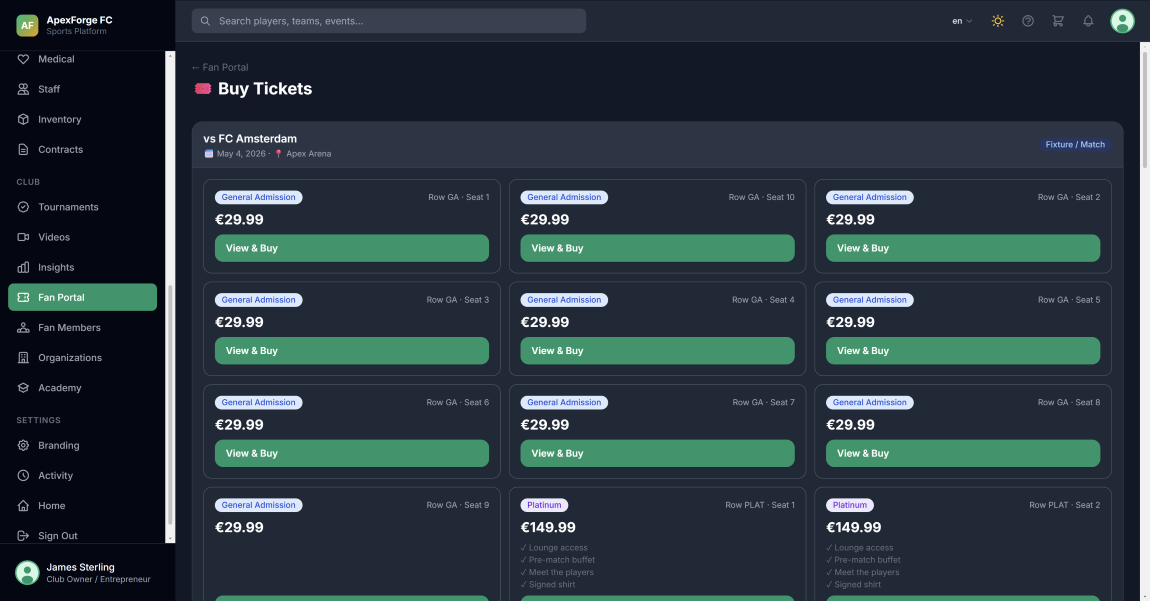Select the Medical heart icon in sidebar
This screenshot has height=601, width=1150.
coord(23,58)
